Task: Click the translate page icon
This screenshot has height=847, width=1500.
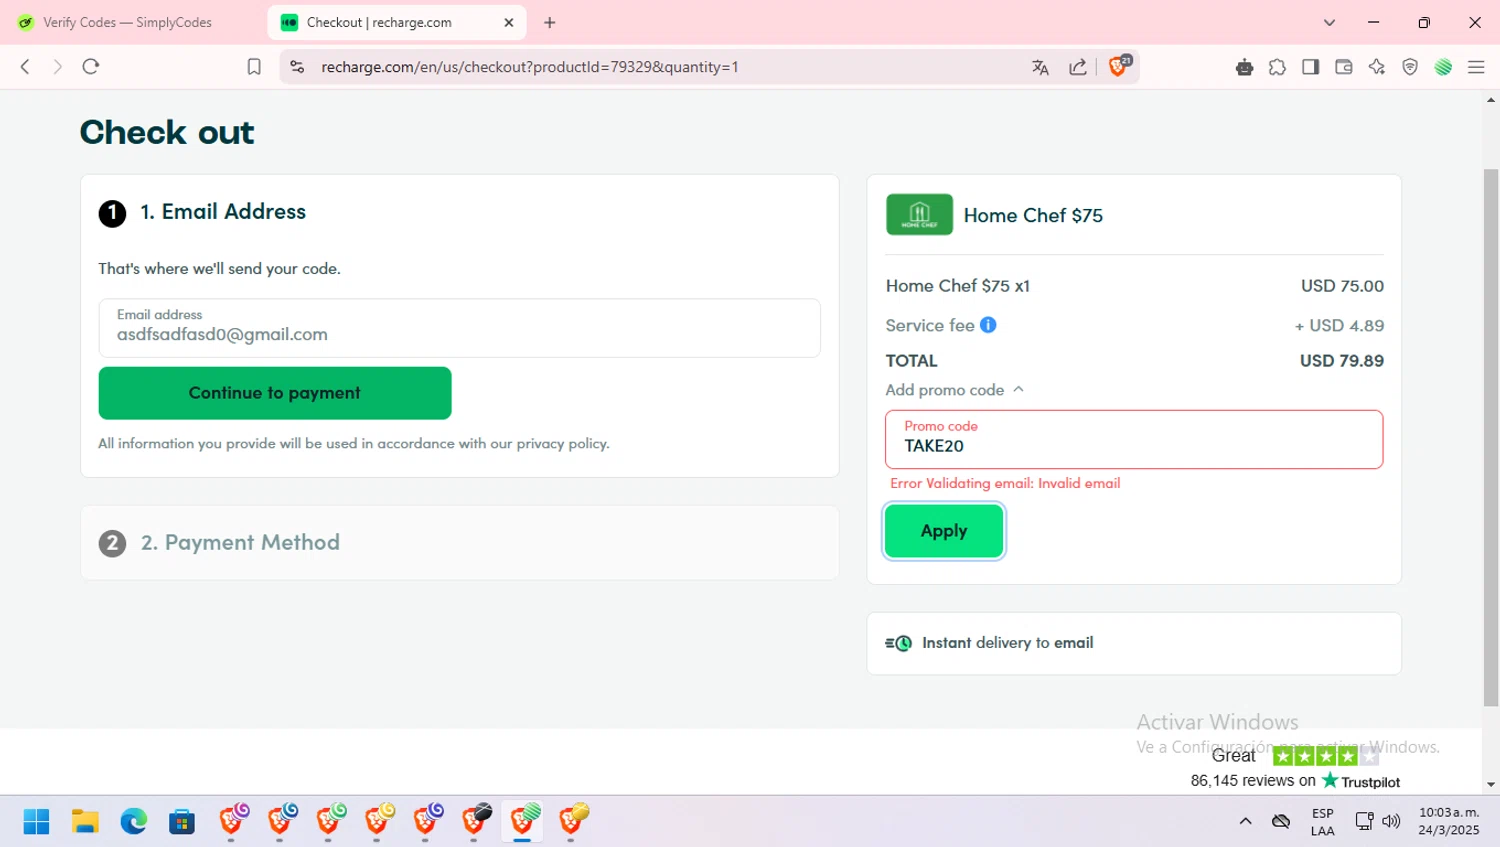Action: (1040, 67)
